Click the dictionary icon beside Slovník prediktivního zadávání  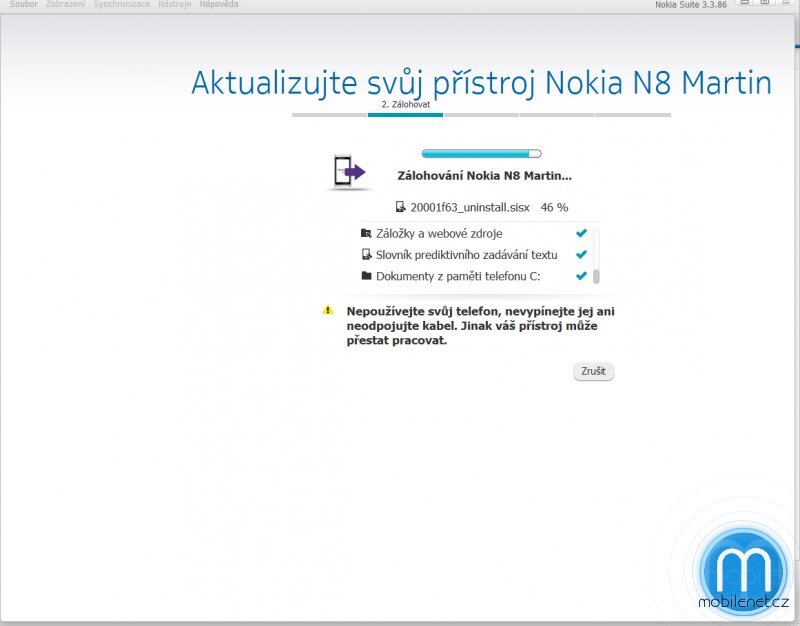tap(365, 253)
